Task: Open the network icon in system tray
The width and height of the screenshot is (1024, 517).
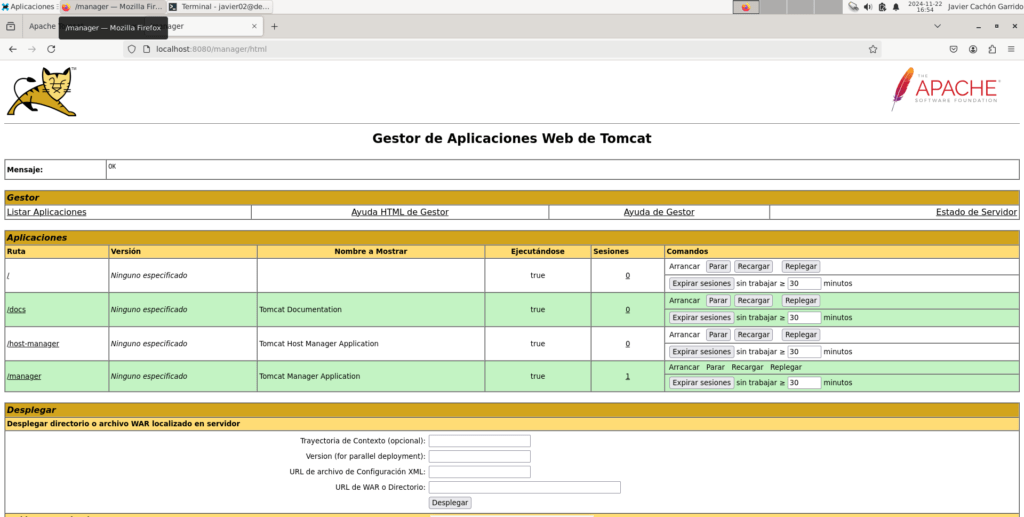Action: (854, 7)
